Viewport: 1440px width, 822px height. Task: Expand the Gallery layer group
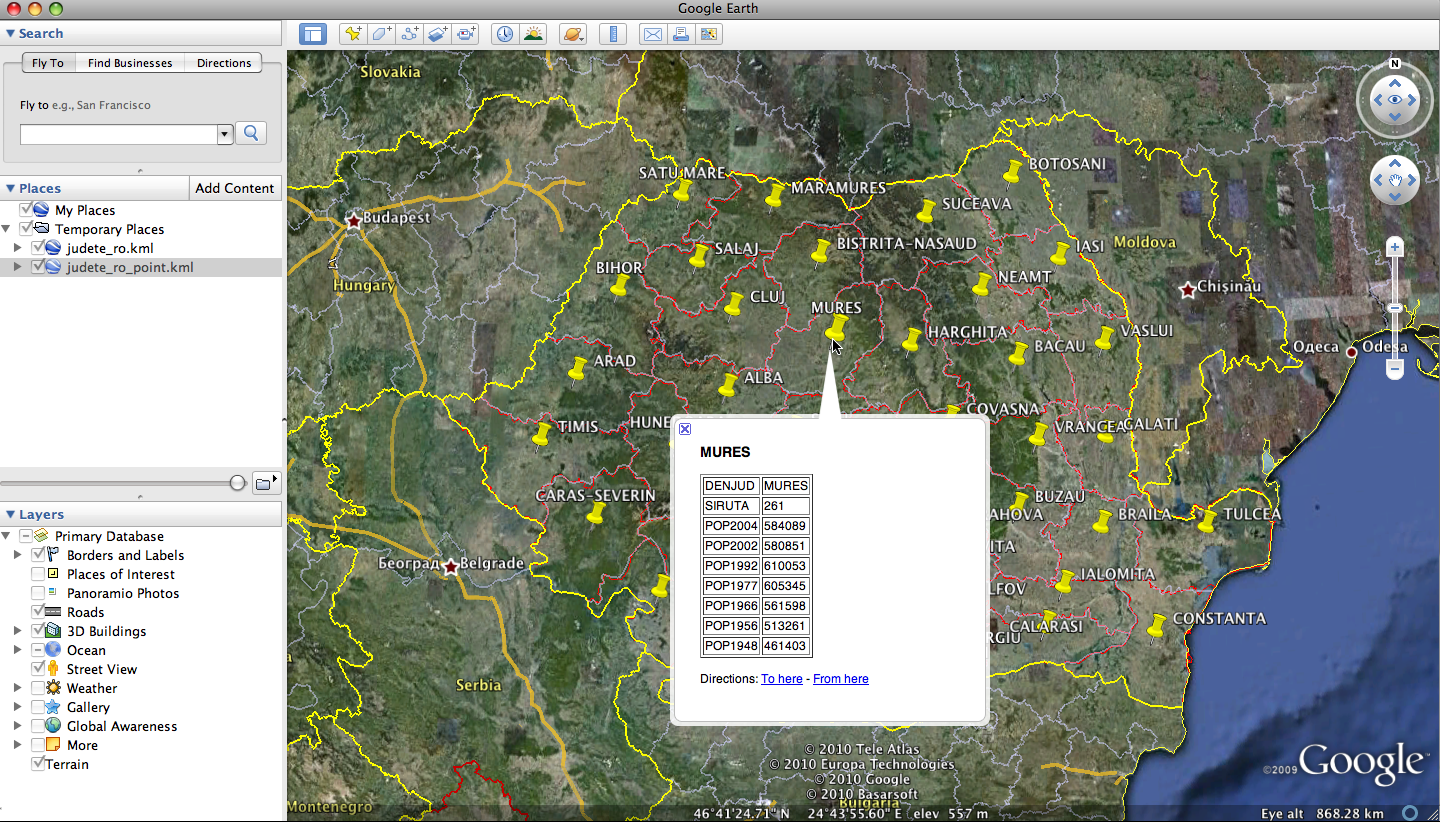coord(17,707)
